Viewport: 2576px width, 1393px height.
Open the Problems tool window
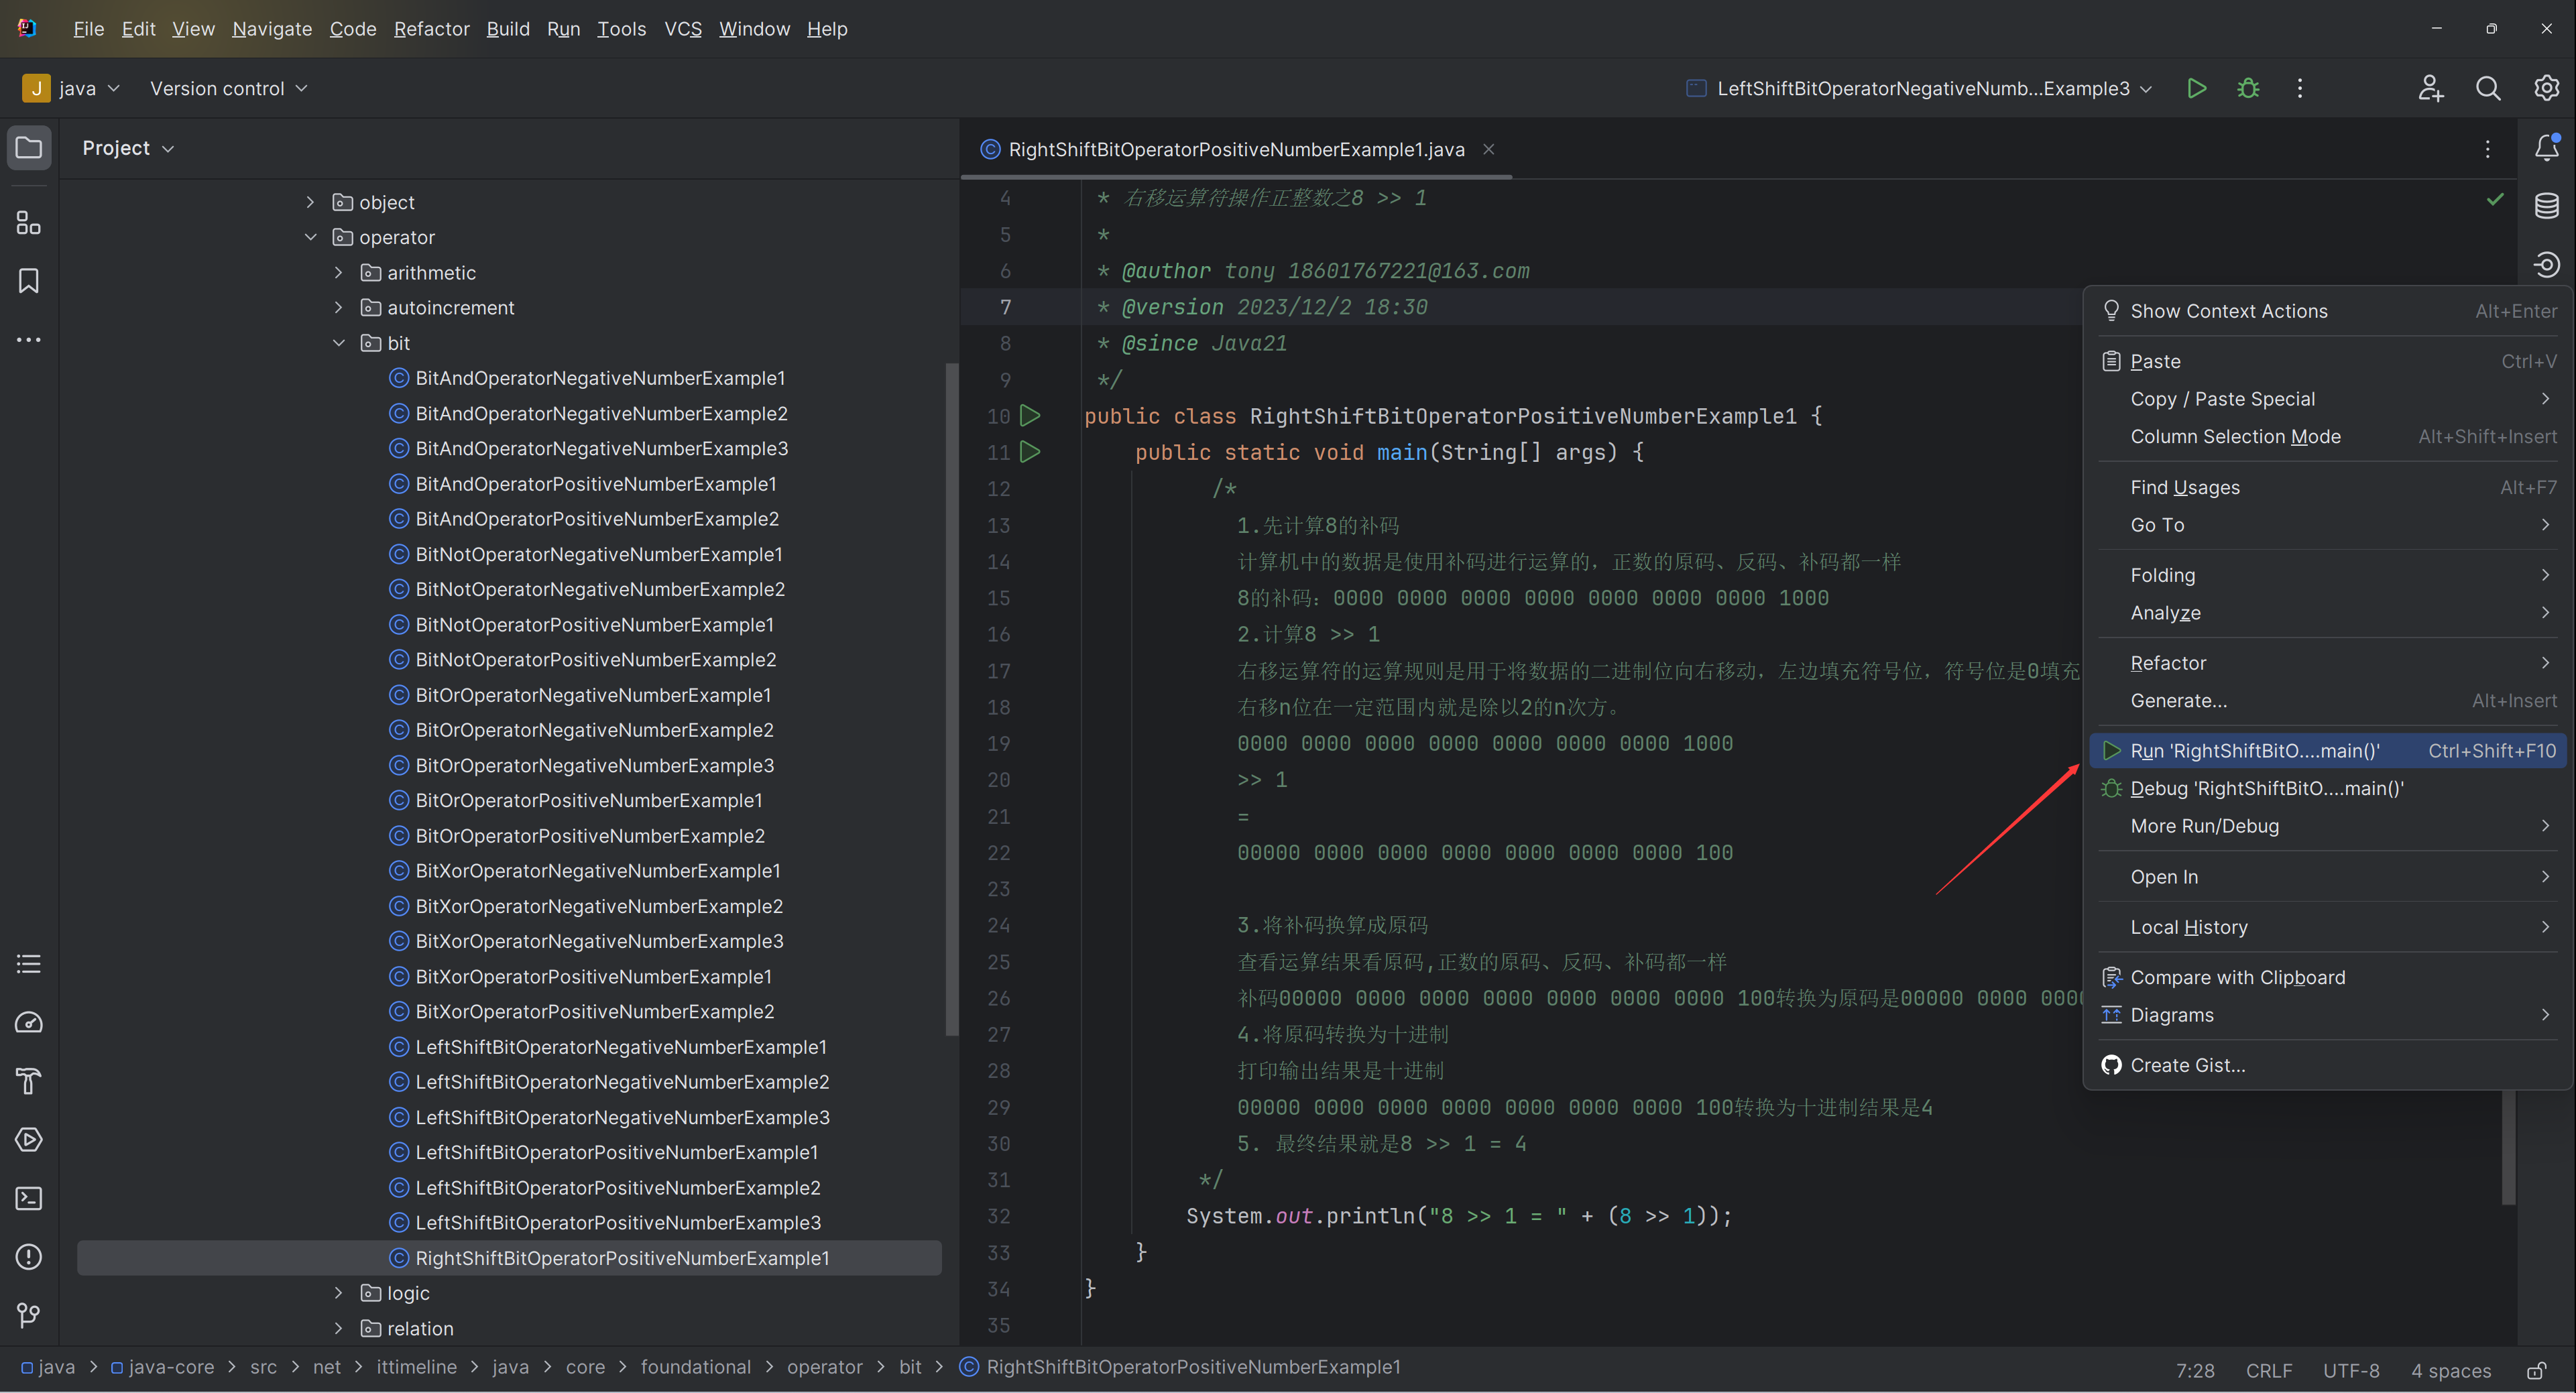[29, 1257]
